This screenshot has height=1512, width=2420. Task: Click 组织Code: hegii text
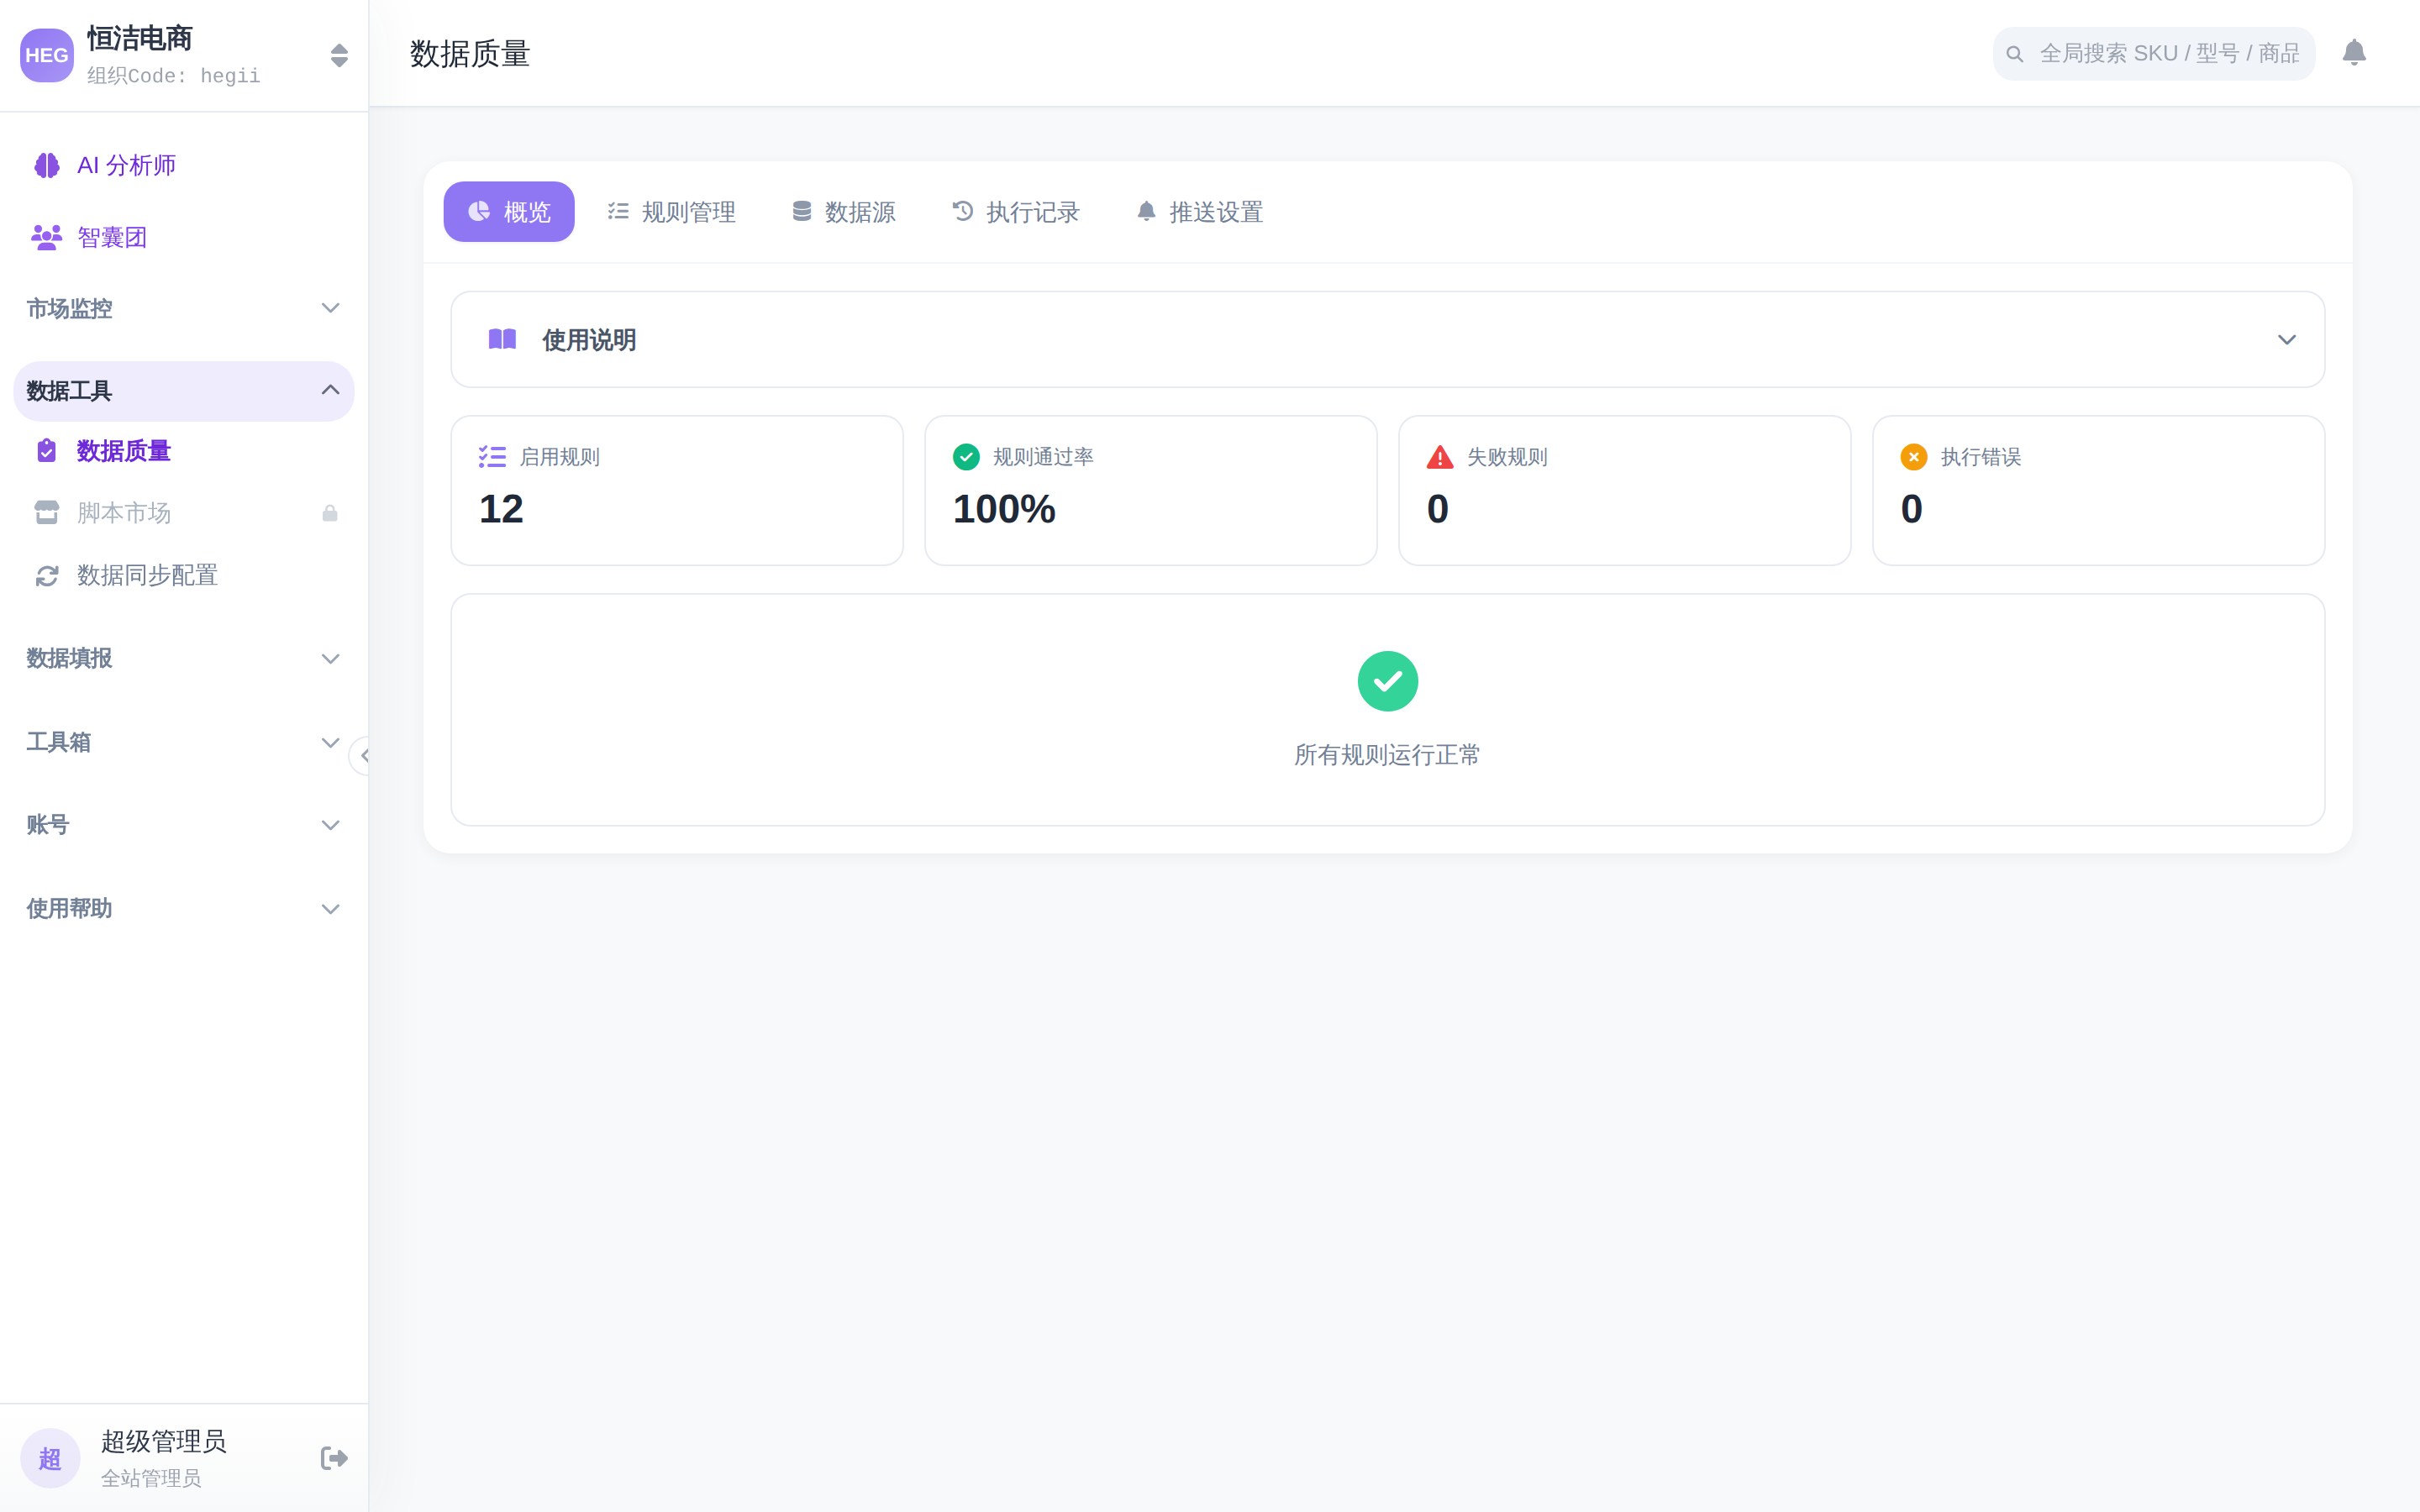(173, 76)
